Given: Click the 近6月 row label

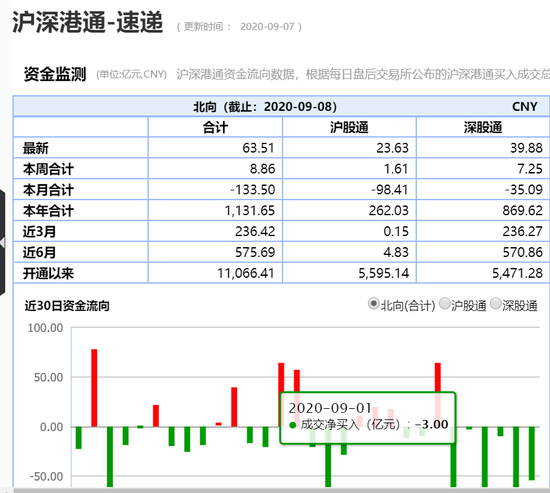Looking at the screenshot, I should pos(39,253).
